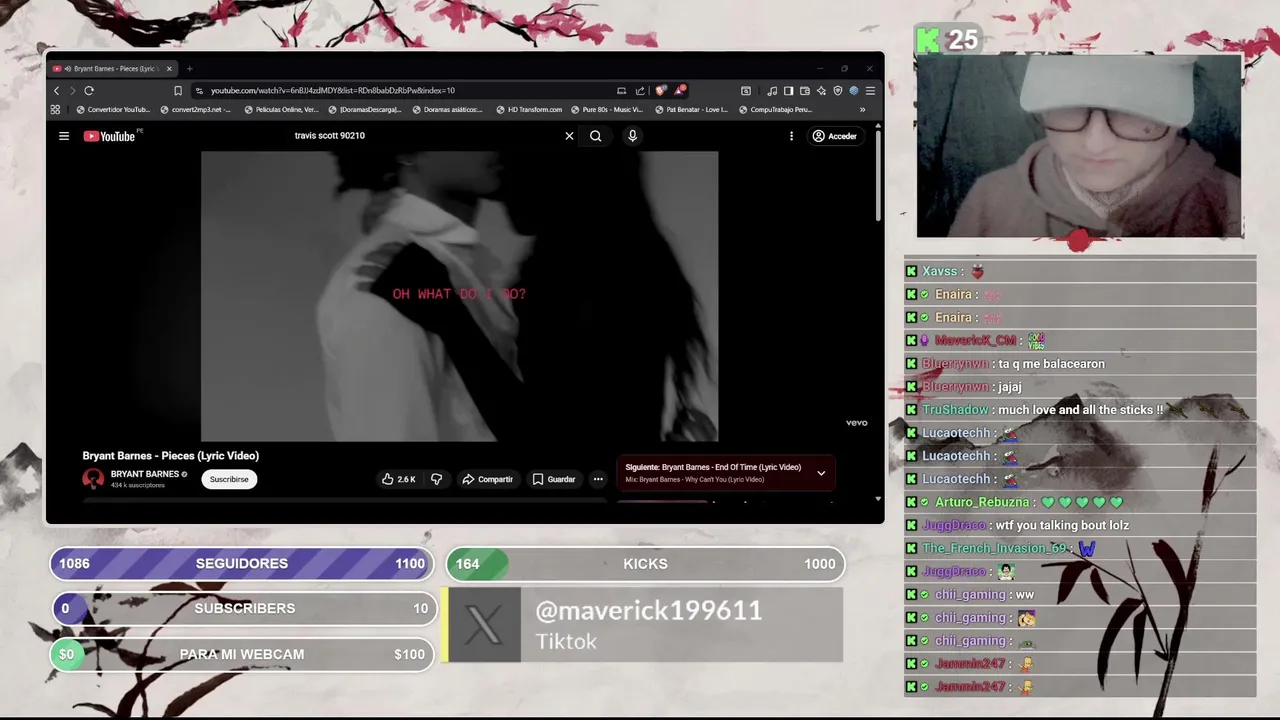
Task: Click the share icon in the address bar
Action: pos(640,90)
